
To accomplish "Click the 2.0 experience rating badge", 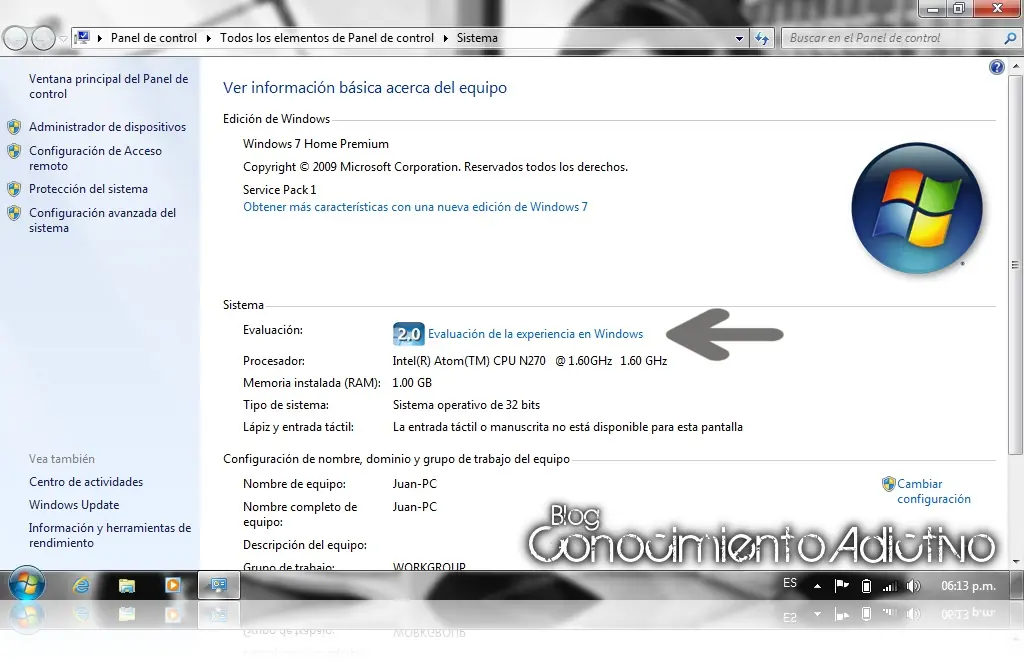I will pos(409,334).
